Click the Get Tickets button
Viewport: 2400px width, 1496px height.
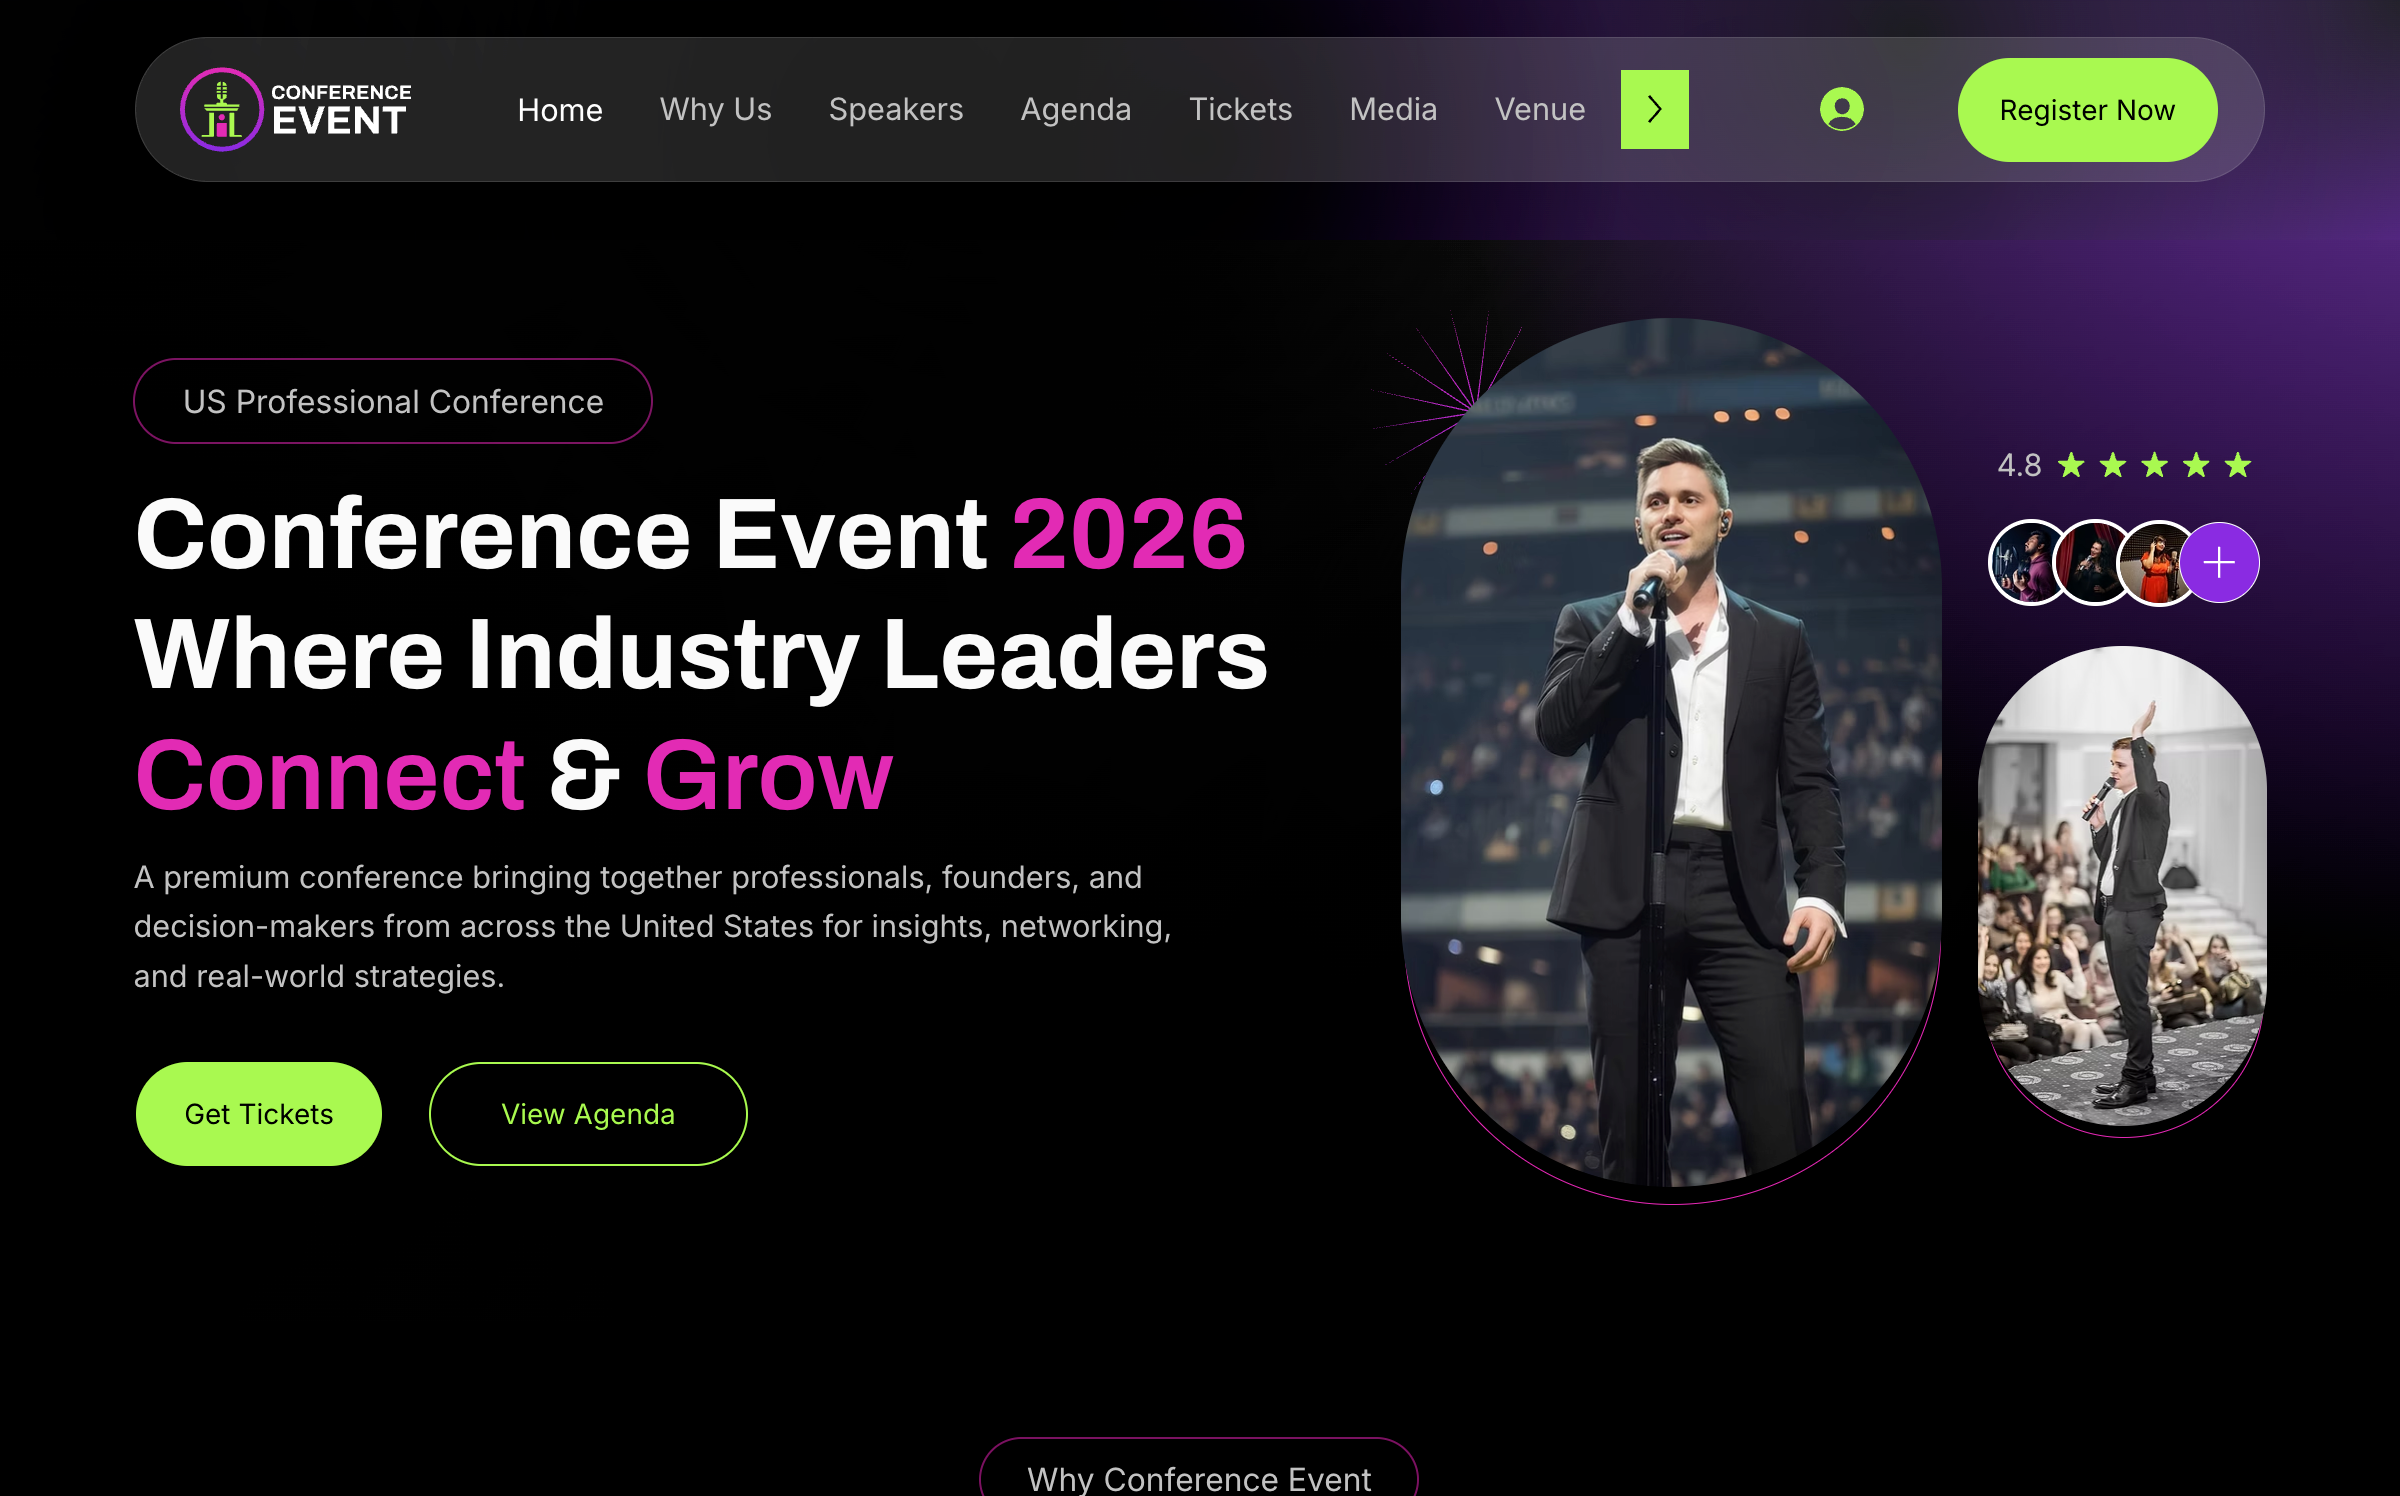[x=259, y=1114]
